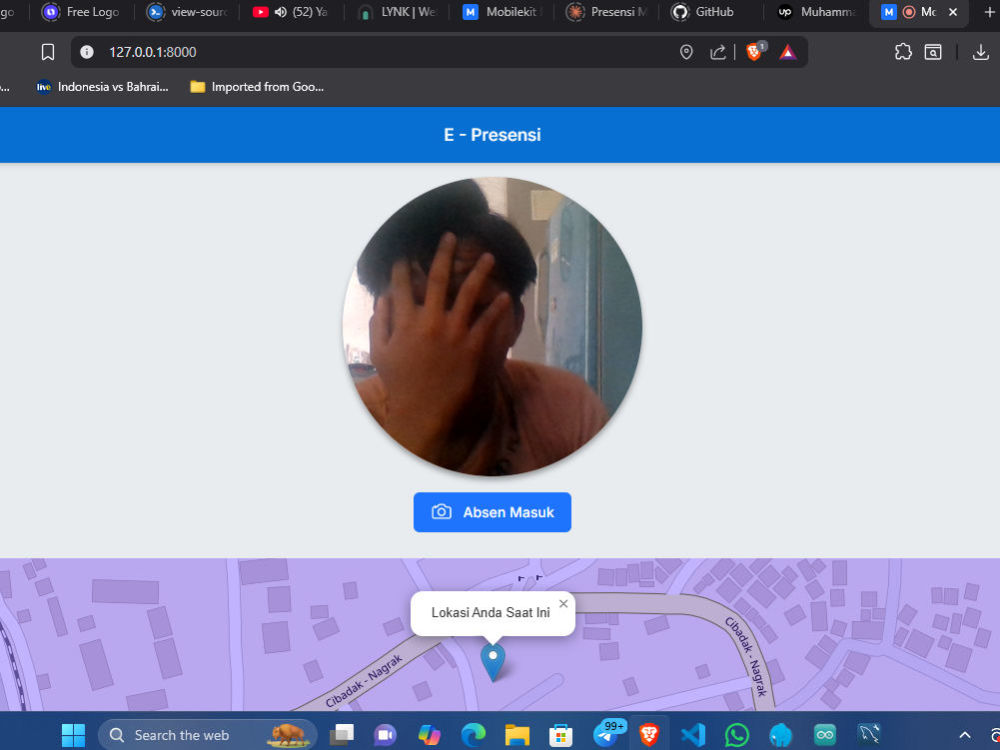Open the blue elephant app on taskbar

point(781,735)
